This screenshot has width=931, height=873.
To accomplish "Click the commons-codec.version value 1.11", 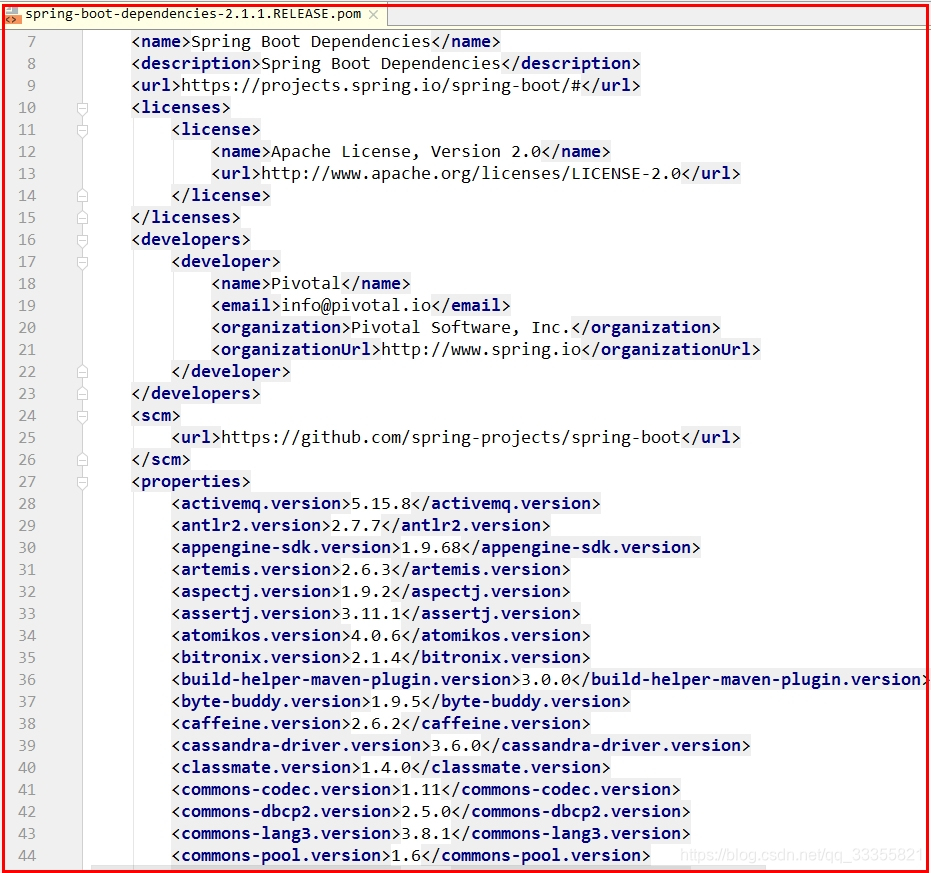I will (420, 789).
